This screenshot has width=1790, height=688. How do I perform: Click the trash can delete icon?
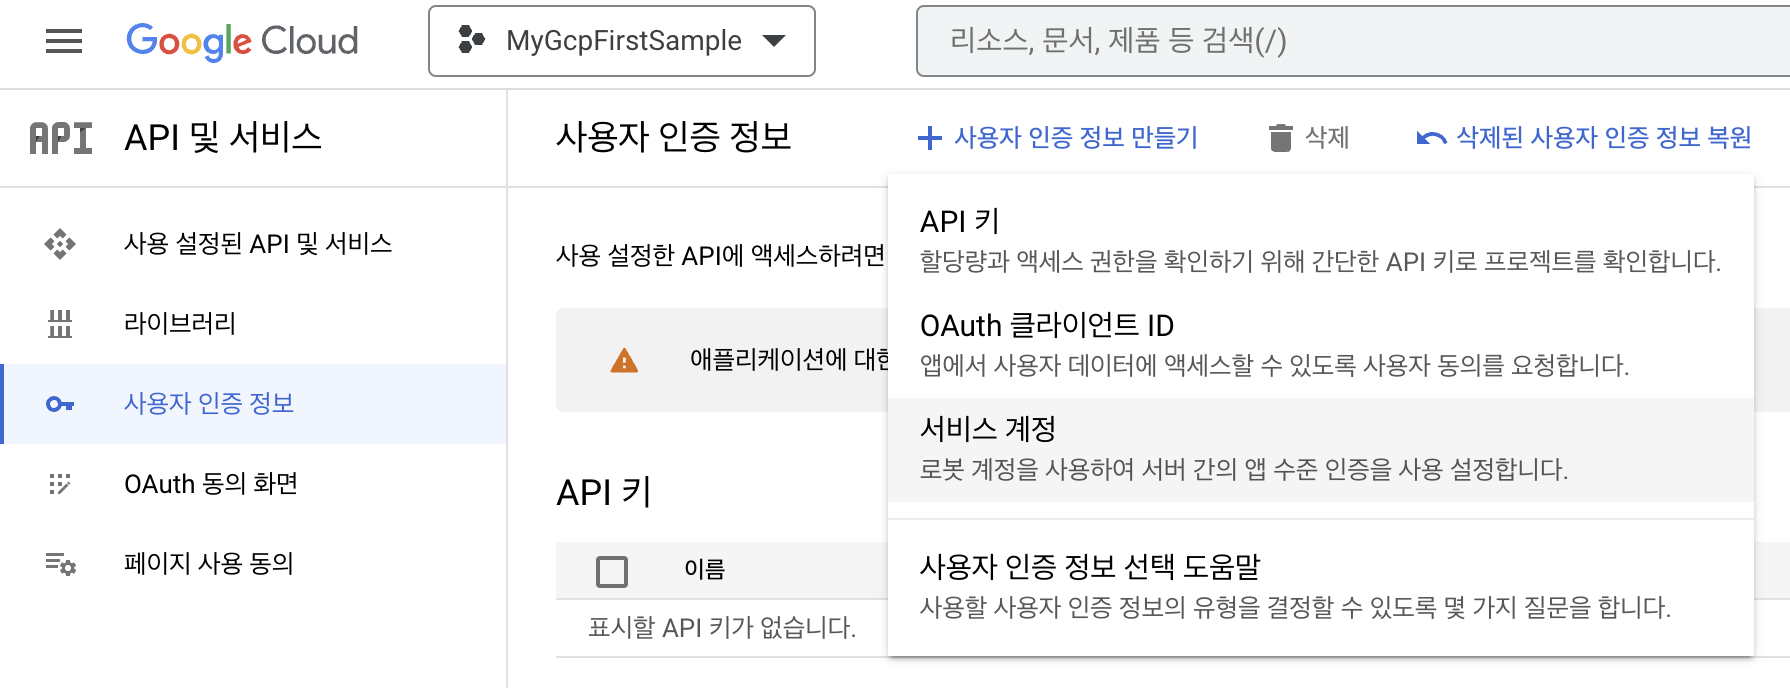click(1280, 138)
